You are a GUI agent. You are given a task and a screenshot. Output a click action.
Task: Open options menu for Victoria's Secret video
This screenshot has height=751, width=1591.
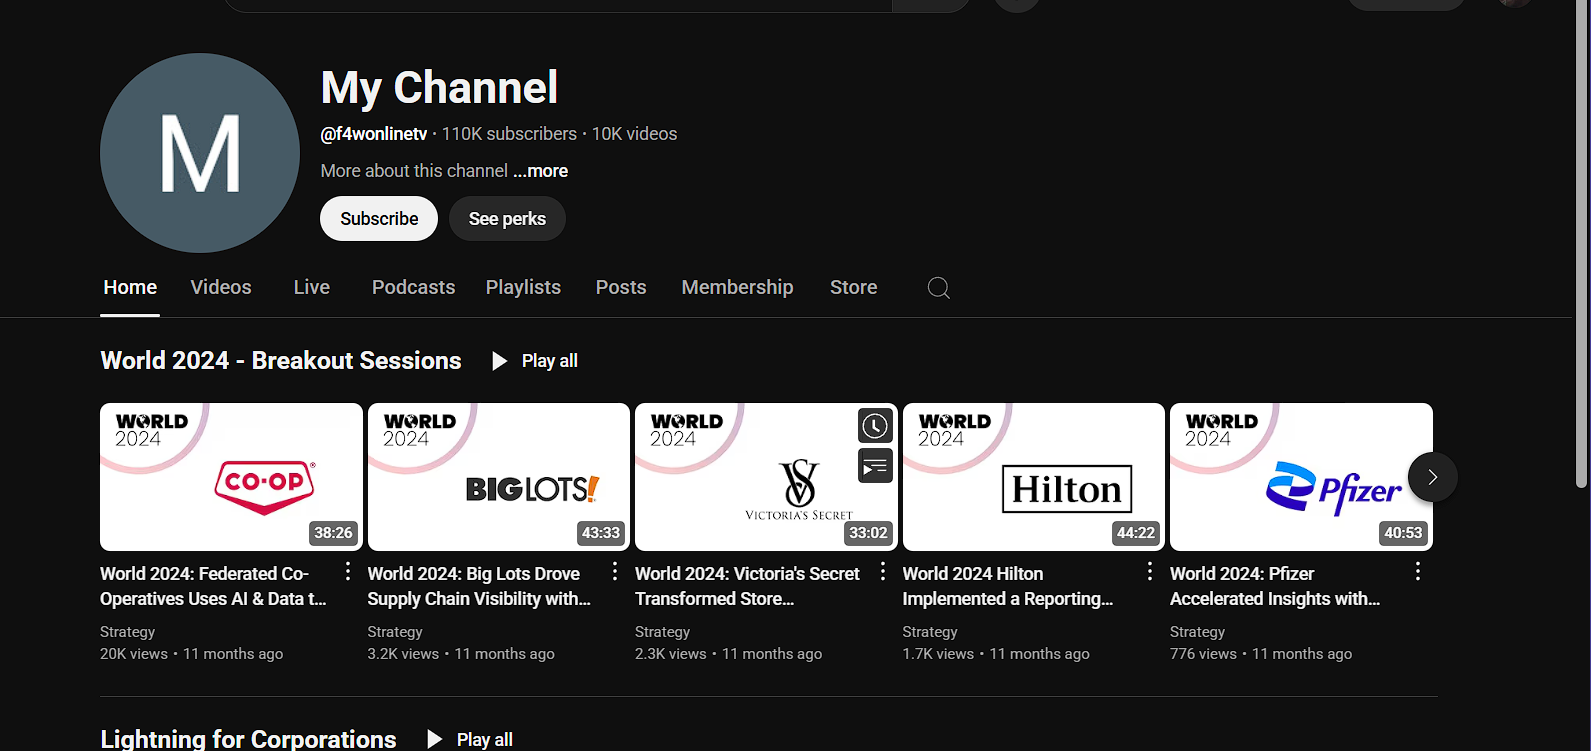(x=882, y=571)
